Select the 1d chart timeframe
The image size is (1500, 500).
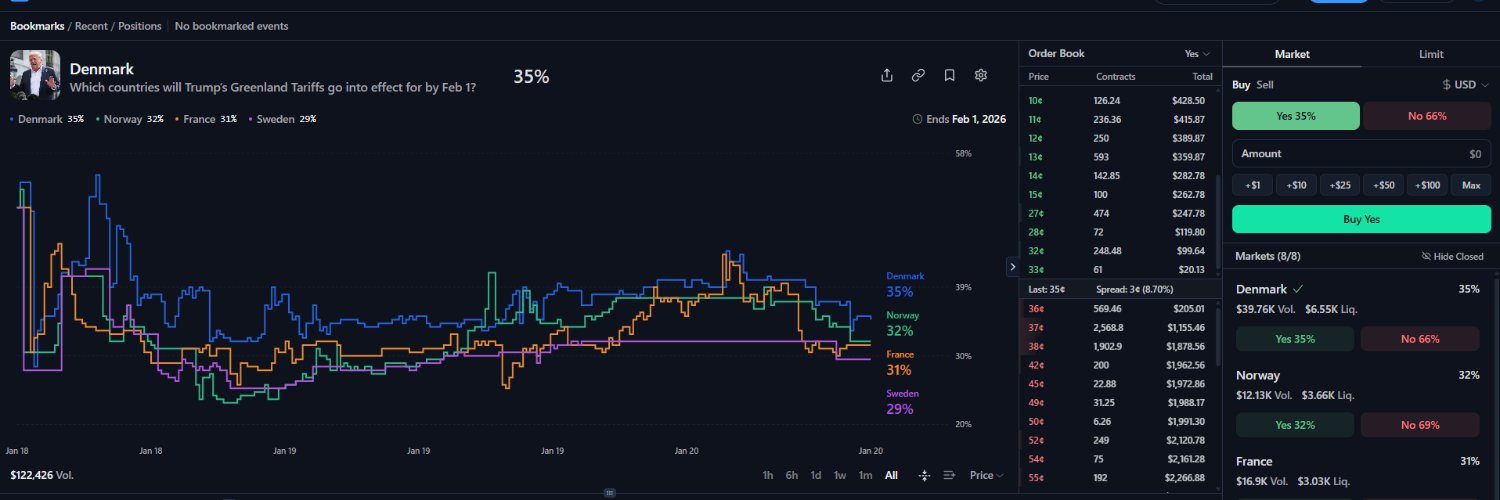click(x=816, y=475)
